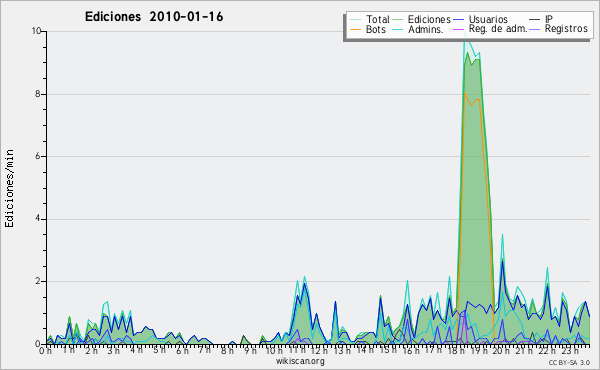Click the blue Usuarios legend line swatch
Image resolution: width=600 pixels, height=370 pixels.
[458, 20]
